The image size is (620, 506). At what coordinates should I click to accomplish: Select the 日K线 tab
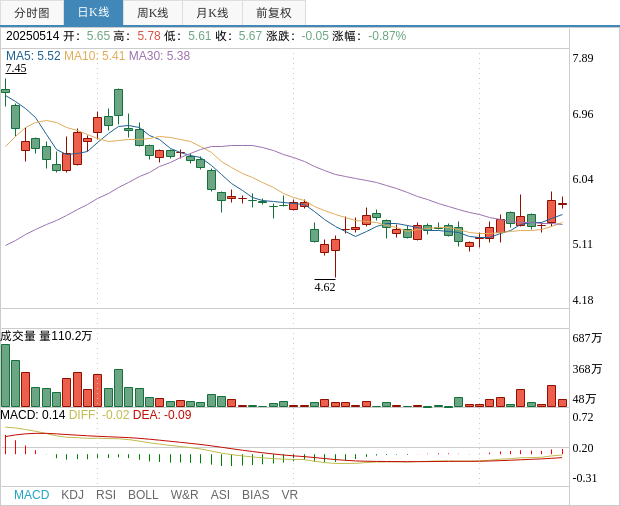[93, 13]
